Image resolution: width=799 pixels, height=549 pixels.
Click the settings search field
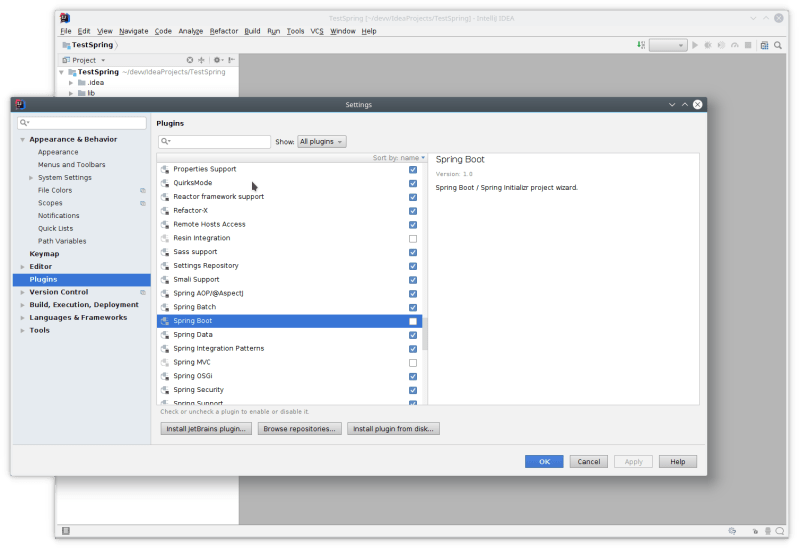(82, 123)
